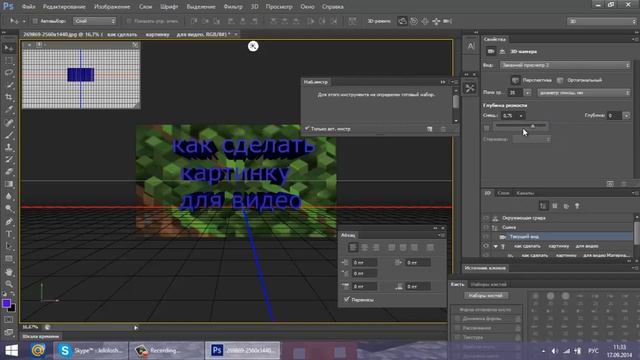Filter 3D panel by whole scene icon
The width and height of the screenshot is (640, 360).
click(543, 206)
